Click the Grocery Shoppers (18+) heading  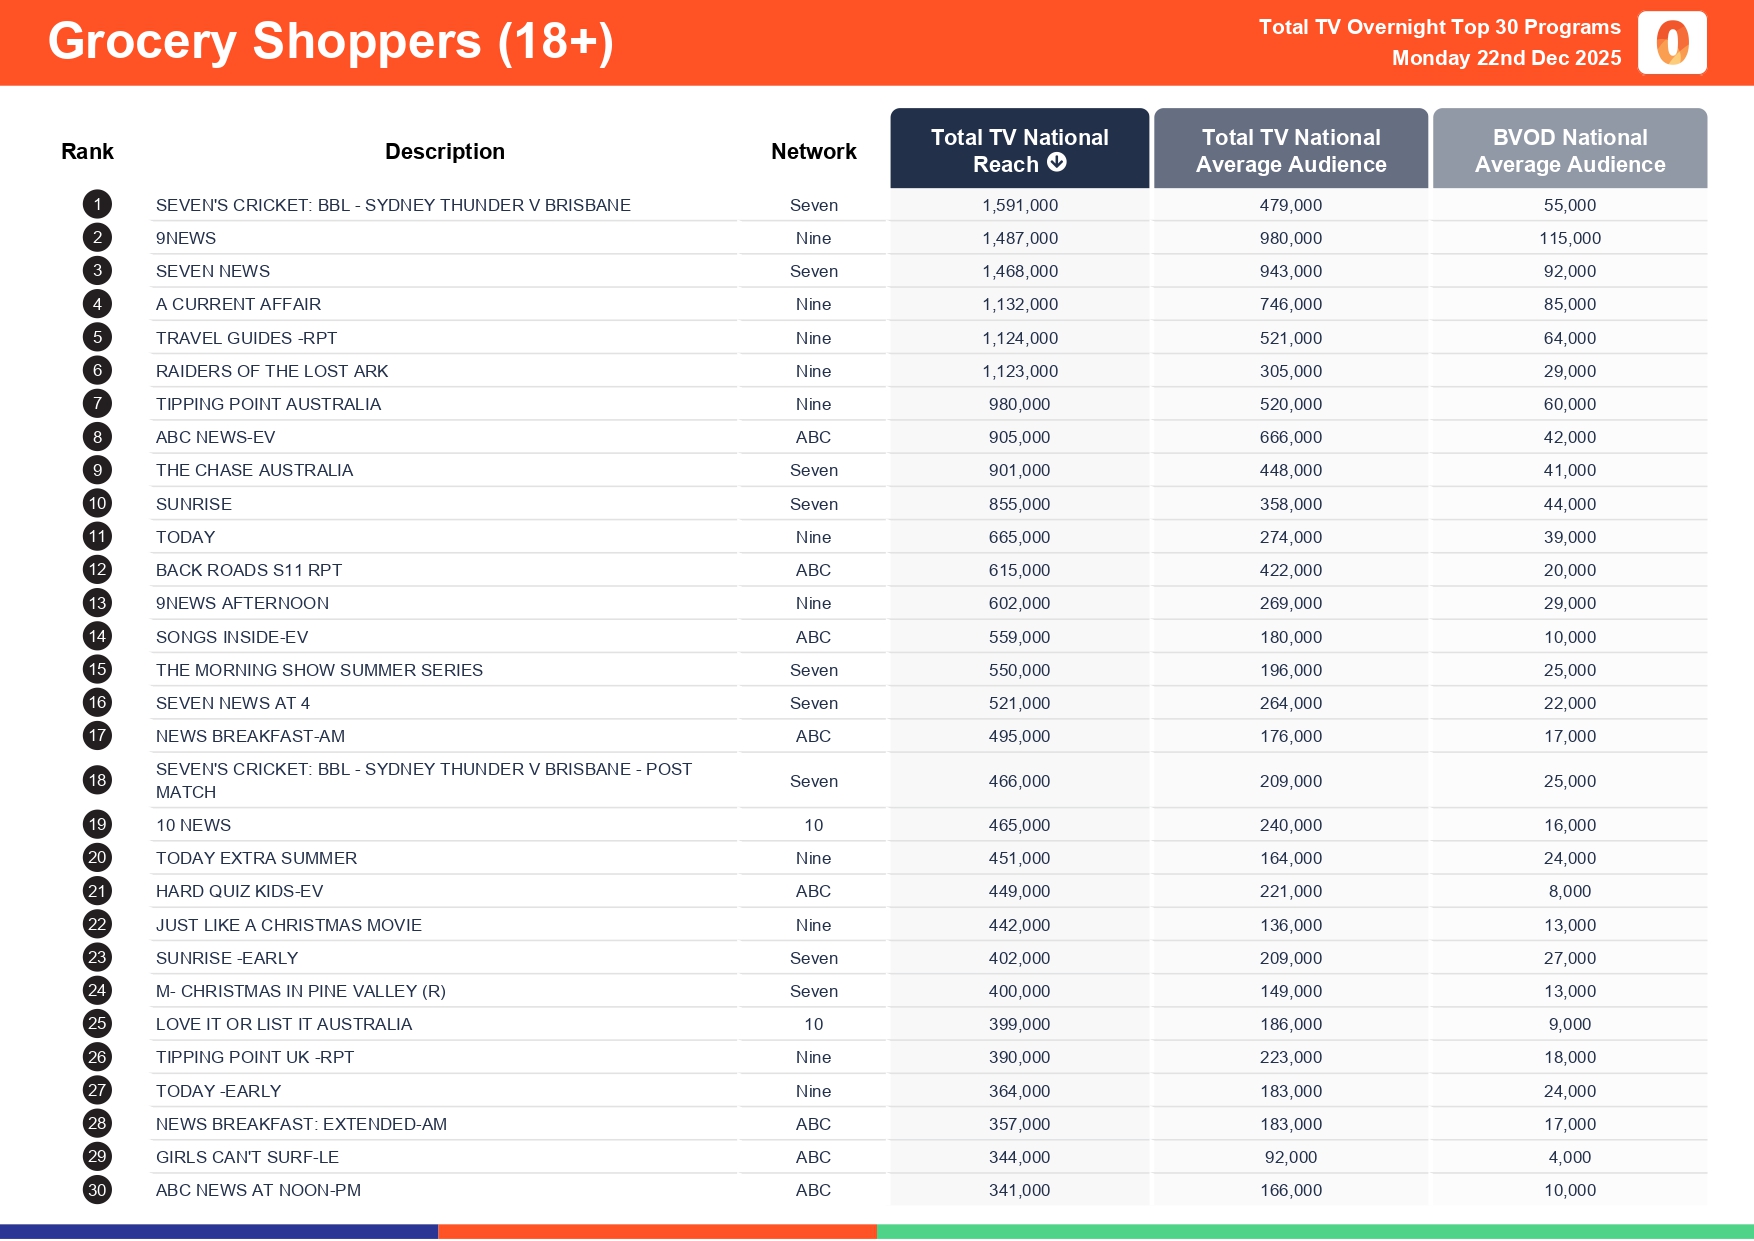click(330, 42)
